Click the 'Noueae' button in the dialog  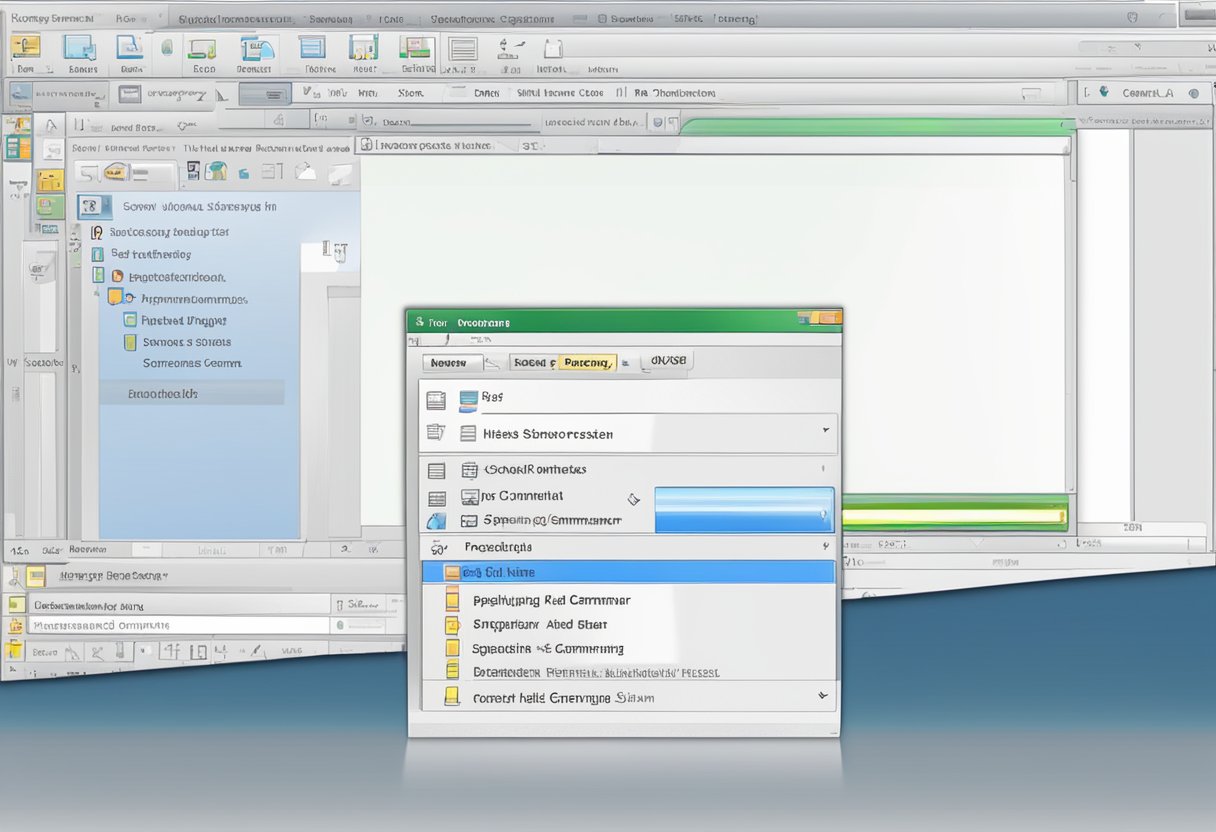(452, 363)
